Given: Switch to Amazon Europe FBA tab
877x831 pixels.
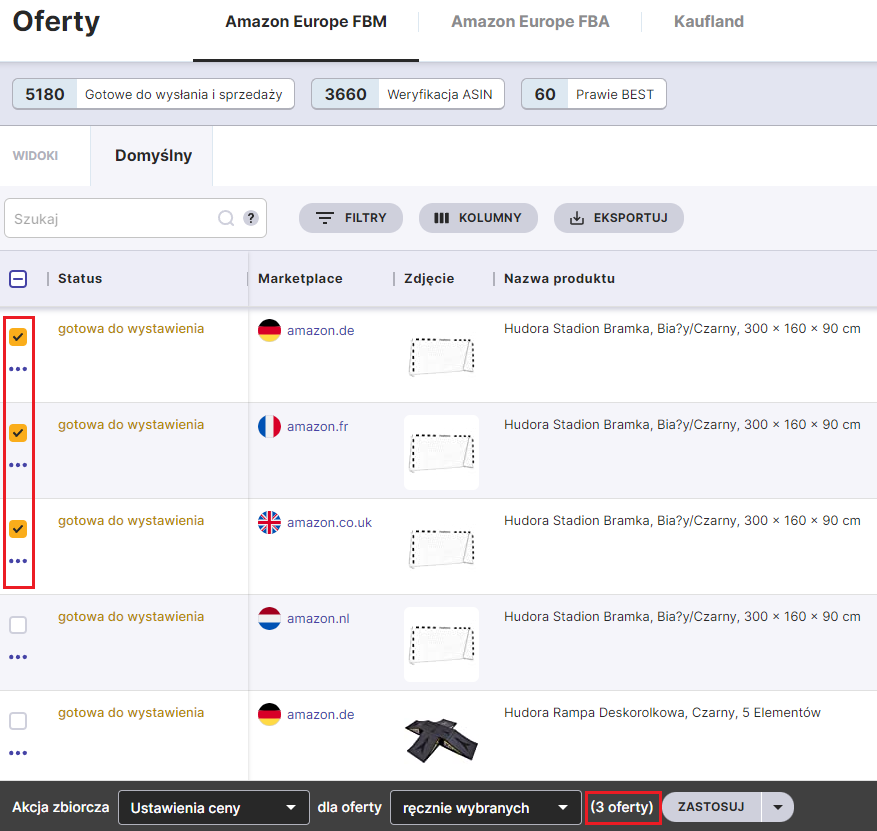Looking at the screenshot, I should click(x=530, y=22).
